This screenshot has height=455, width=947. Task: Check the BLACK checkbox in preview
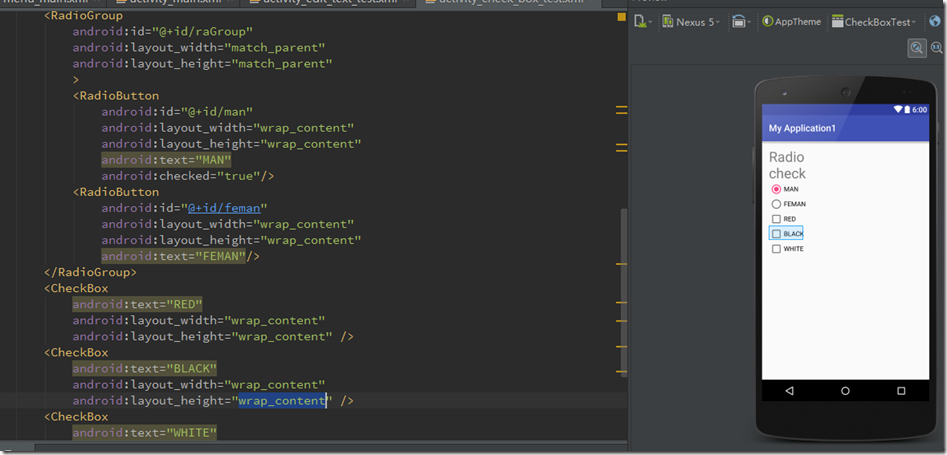[x=776, y=234]
